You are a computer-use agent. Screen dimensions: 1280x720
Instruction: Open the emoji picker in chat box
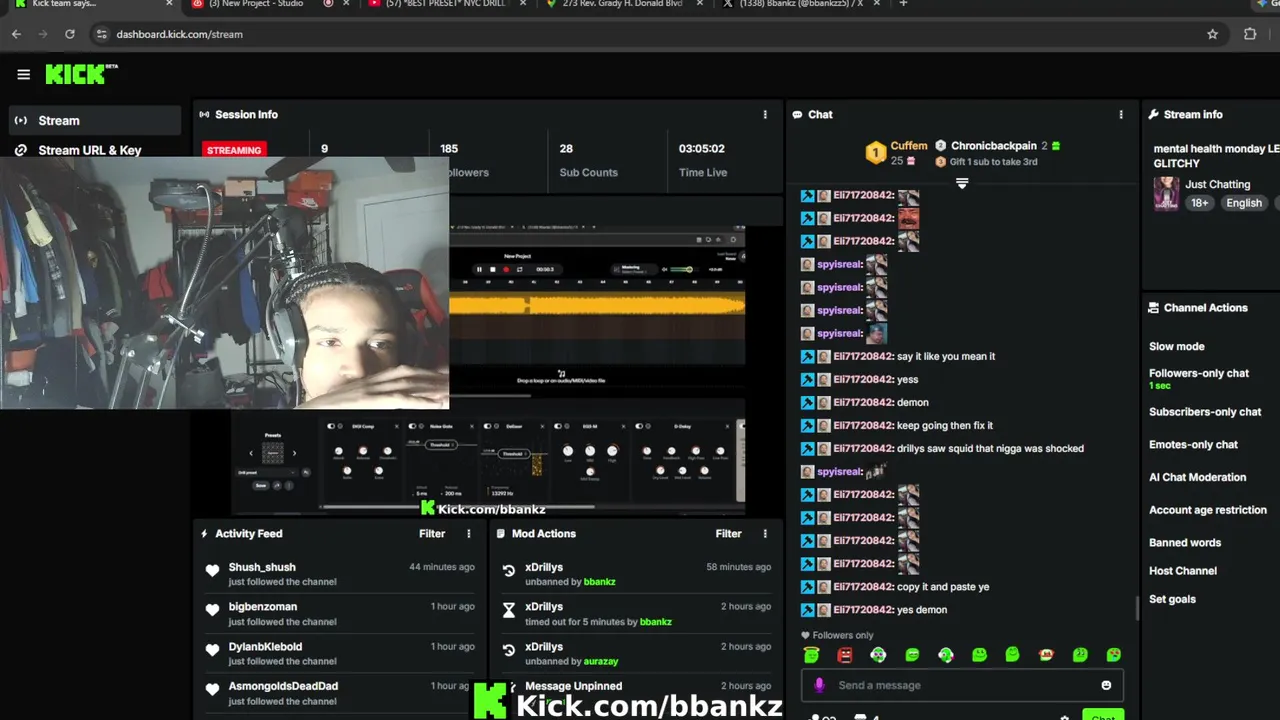1106,685
